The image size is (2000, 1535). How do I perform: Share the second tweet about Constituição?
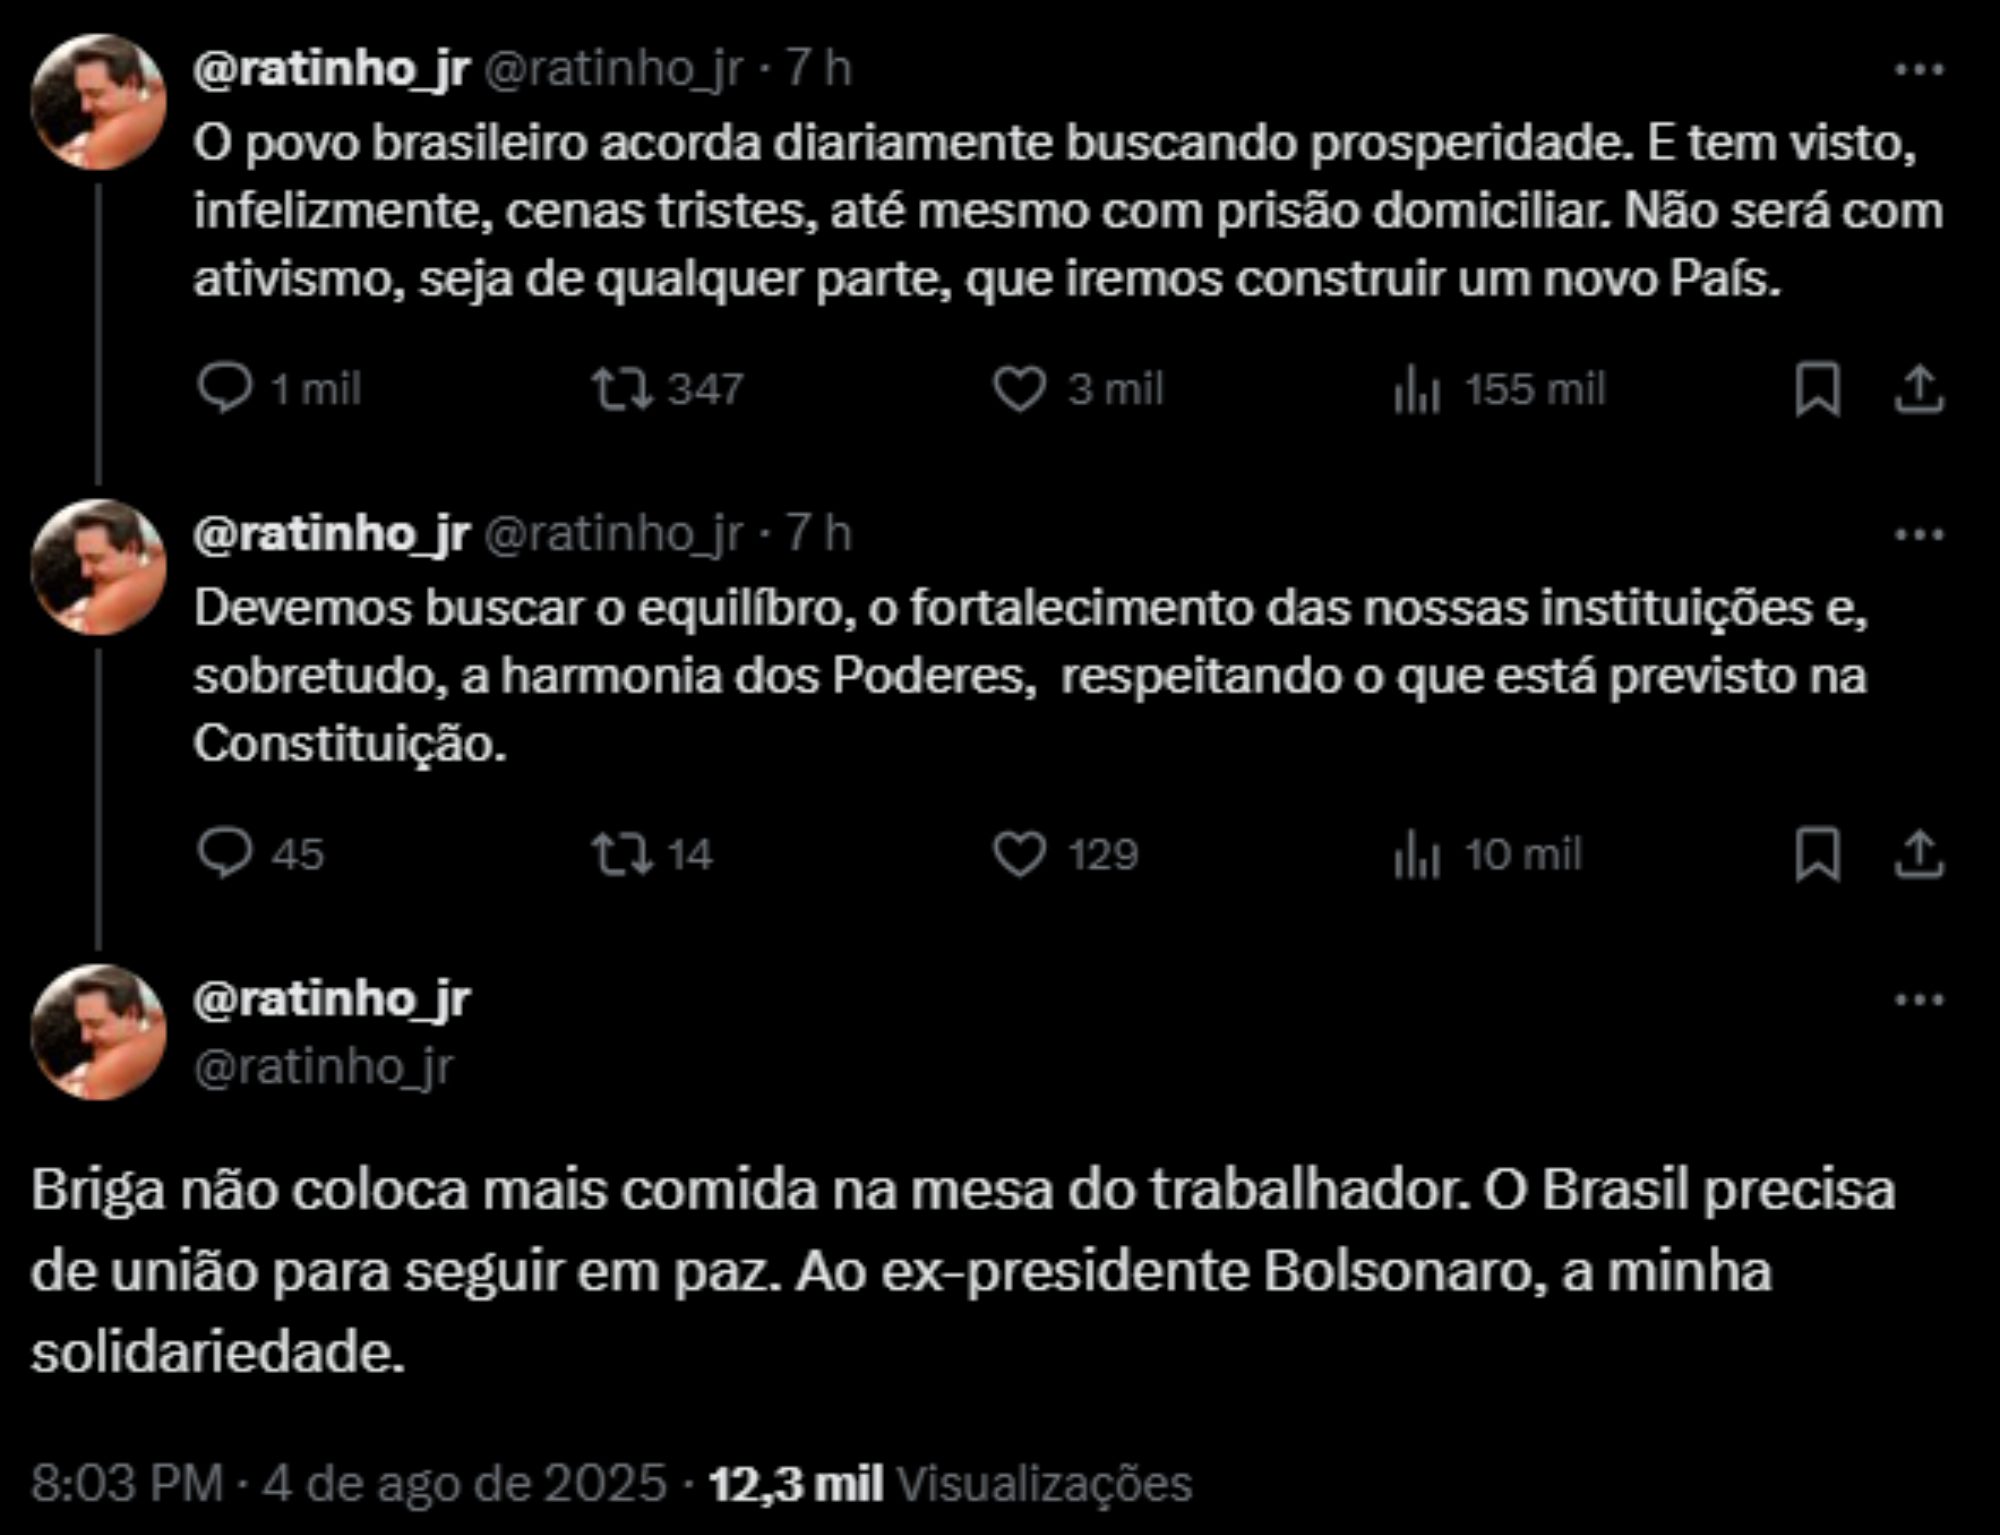tap(1919, 854)
